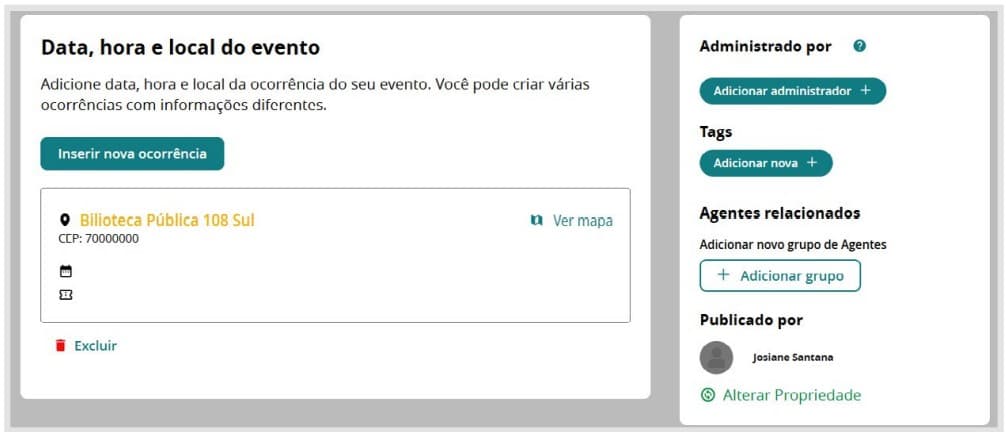Click the help icon beside Administrado por
This screenshot has width=1006, height=432.
859,46
